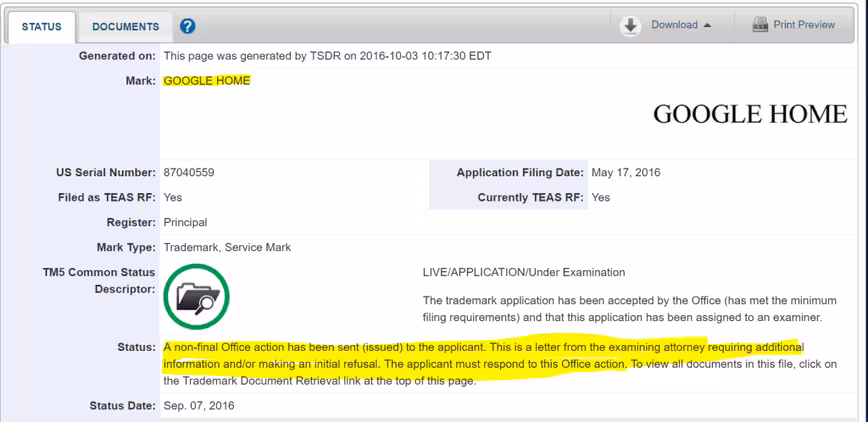Click the Yes value beside Filed as TEAS RF
Screen dimensions: 868x422
[173, 198]
